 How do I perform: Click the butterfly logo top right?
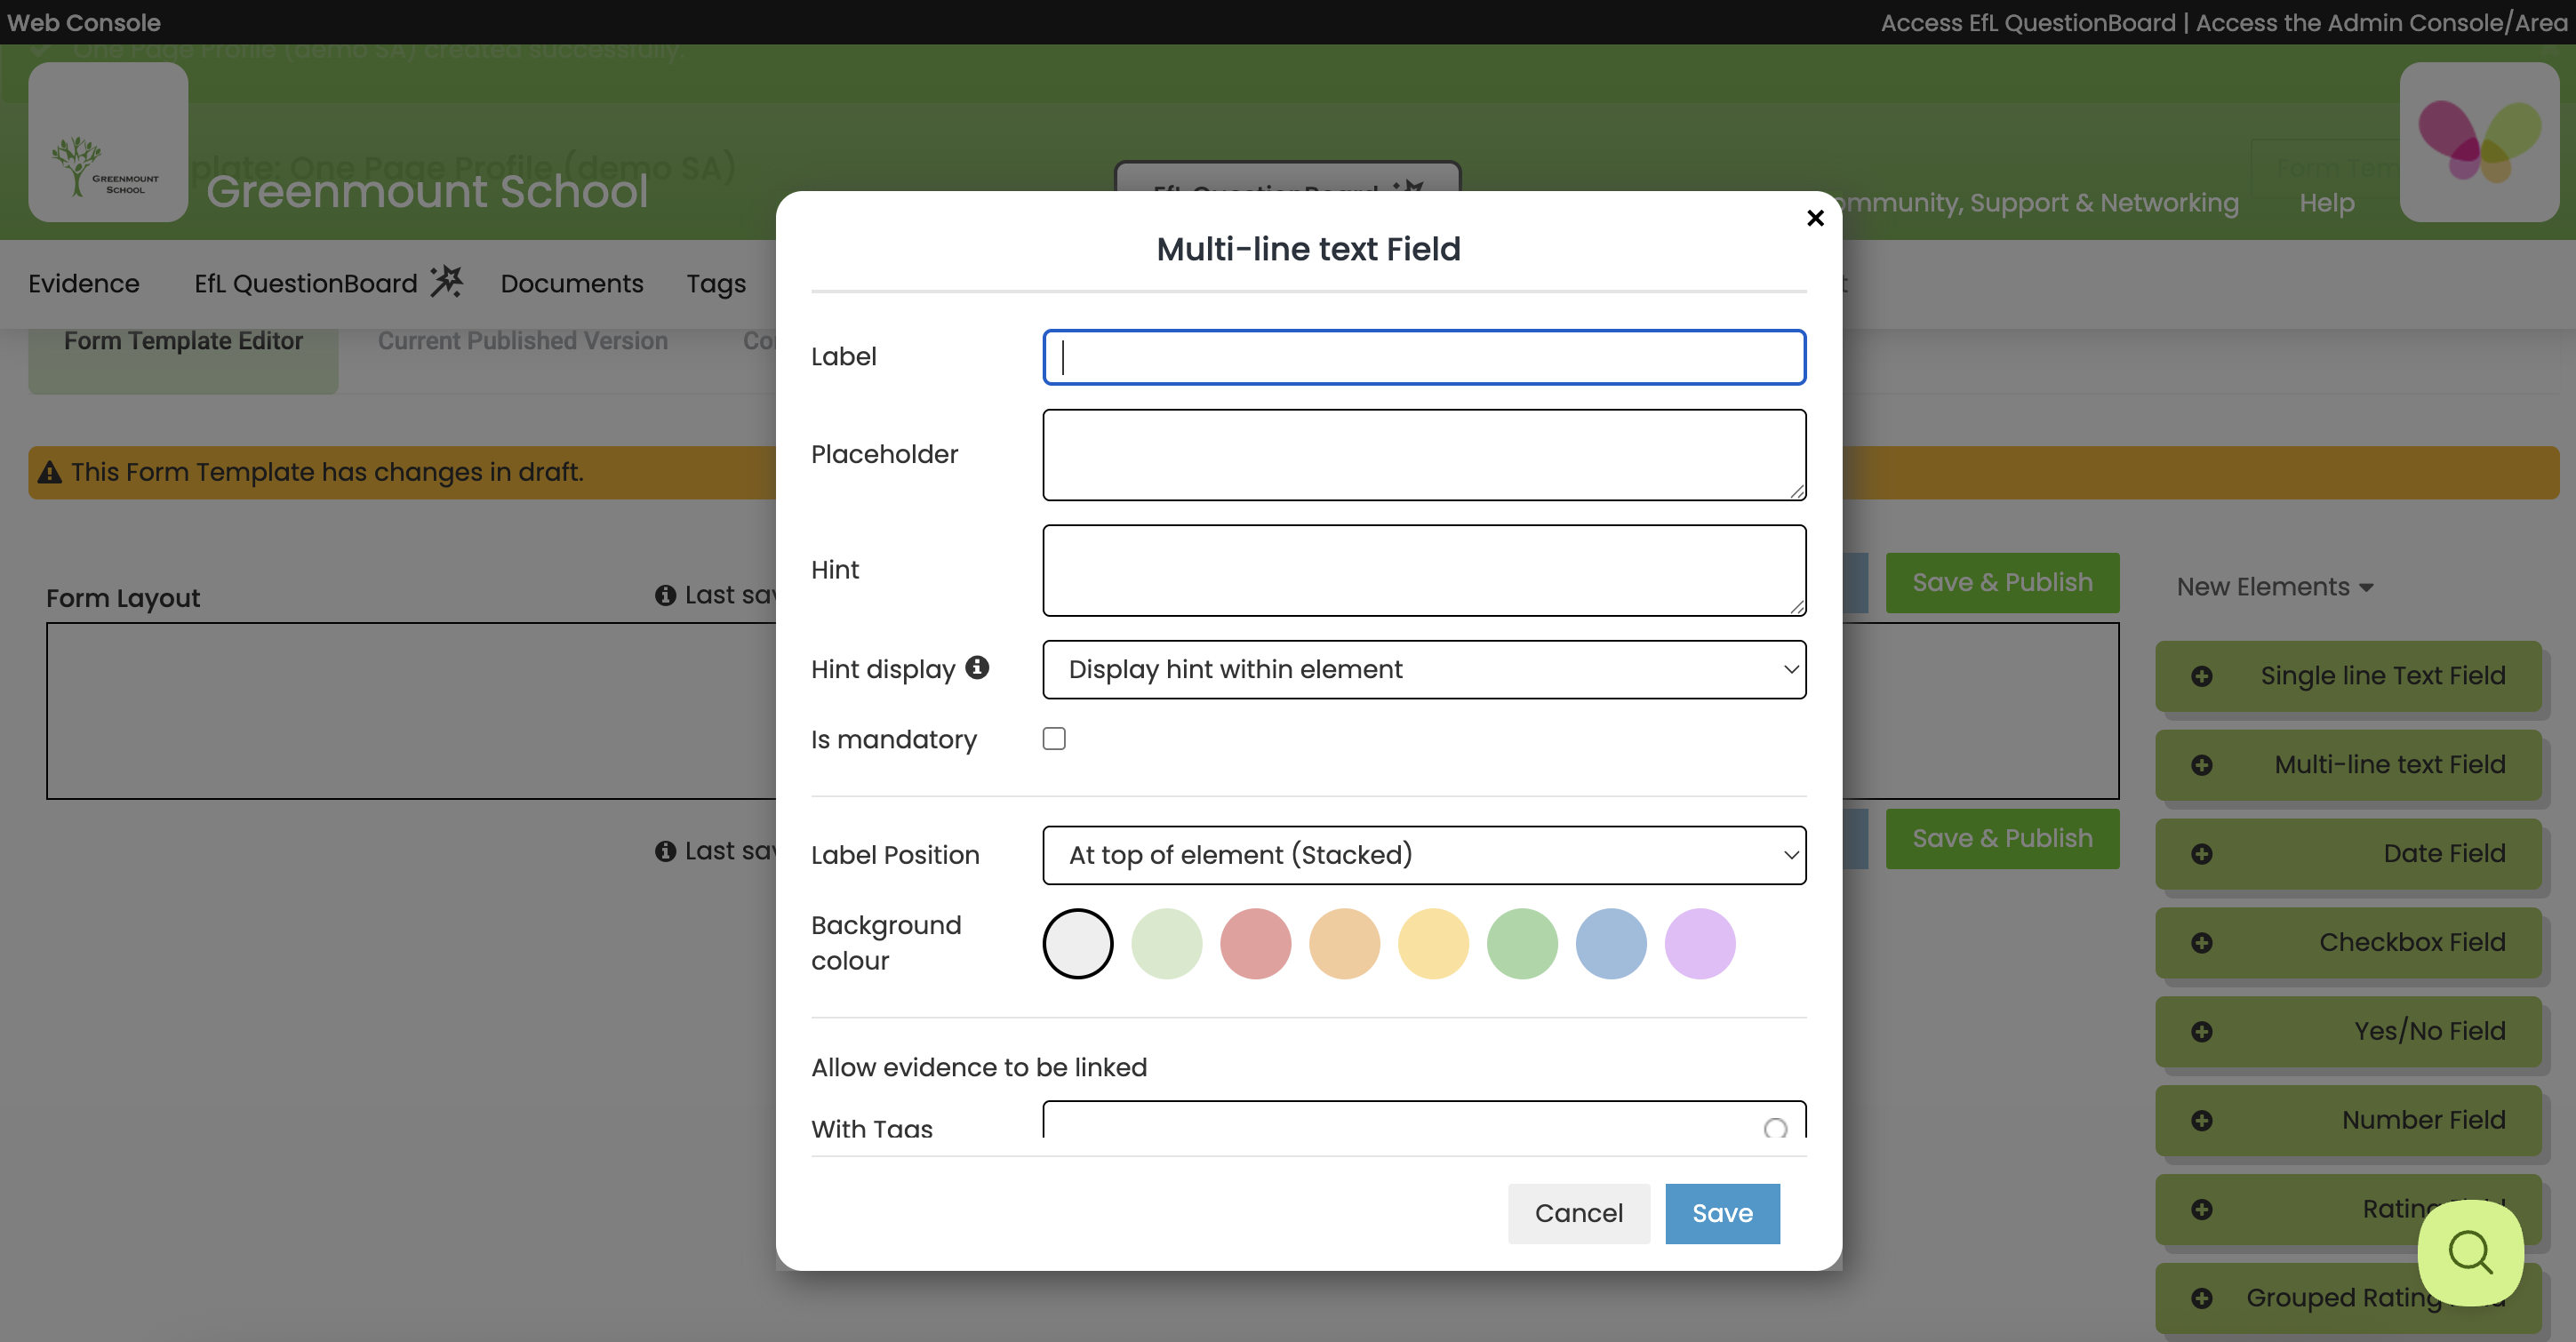tap(2481, 142)
